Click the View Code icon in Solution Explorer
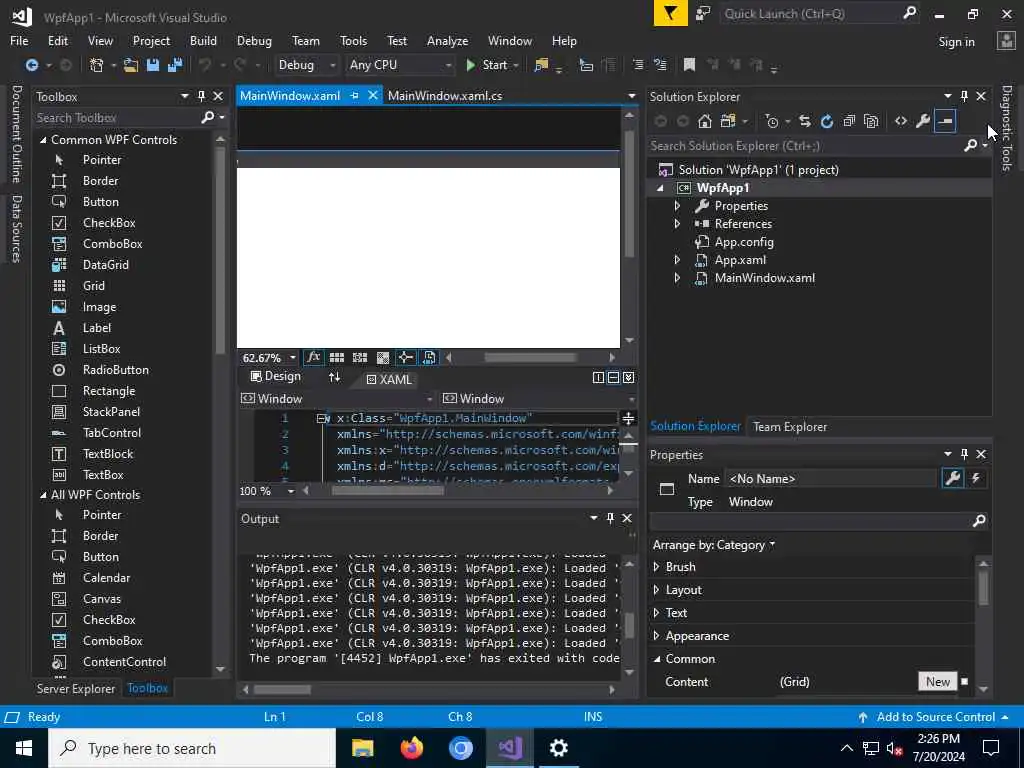1024x768 pixels. tap(901, 121)
